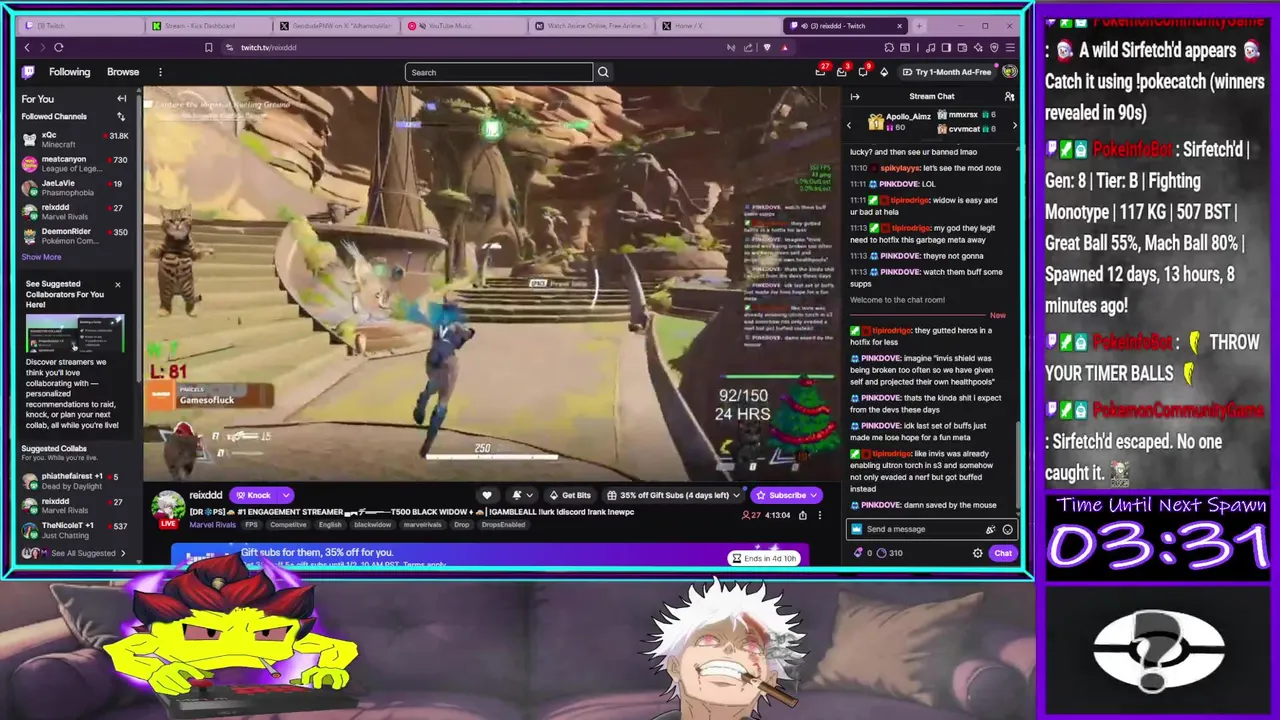Open TheNicoleT suggested collab
1280x720 pixels.
point(75,529)
